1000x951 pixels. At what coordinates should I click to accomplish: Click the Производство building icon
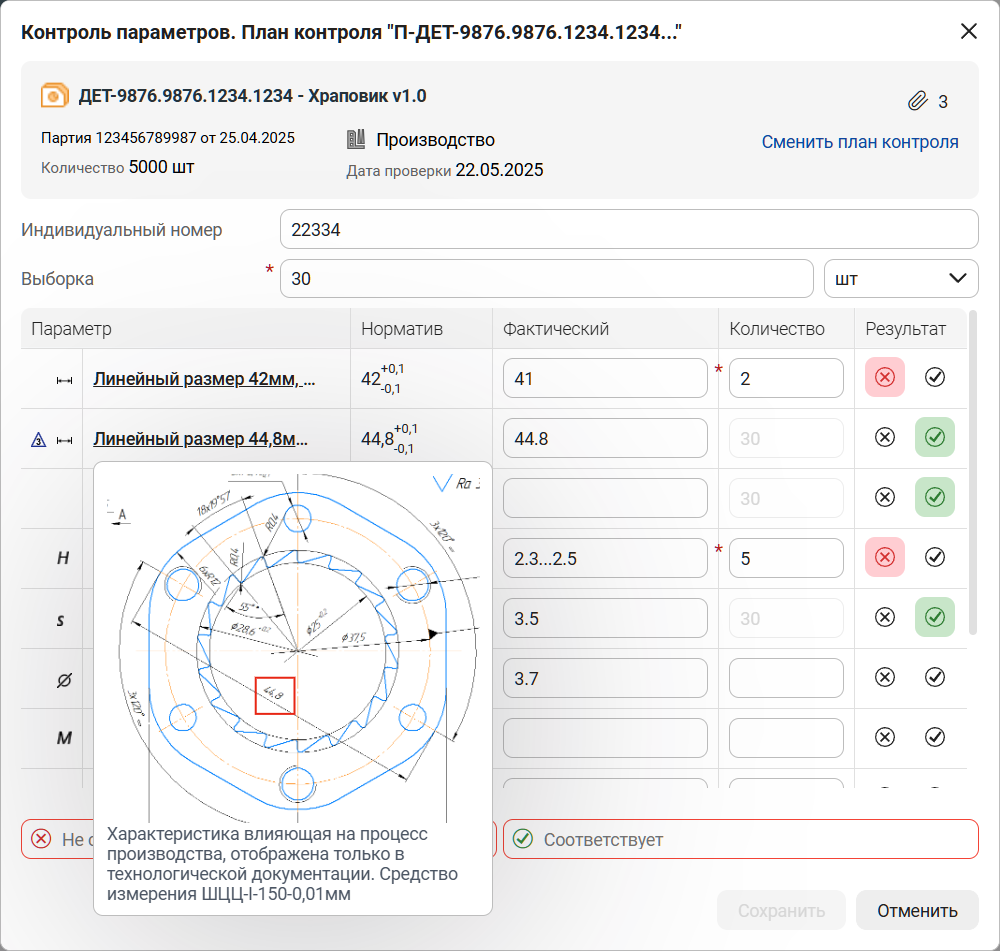(x=356, y=140)
